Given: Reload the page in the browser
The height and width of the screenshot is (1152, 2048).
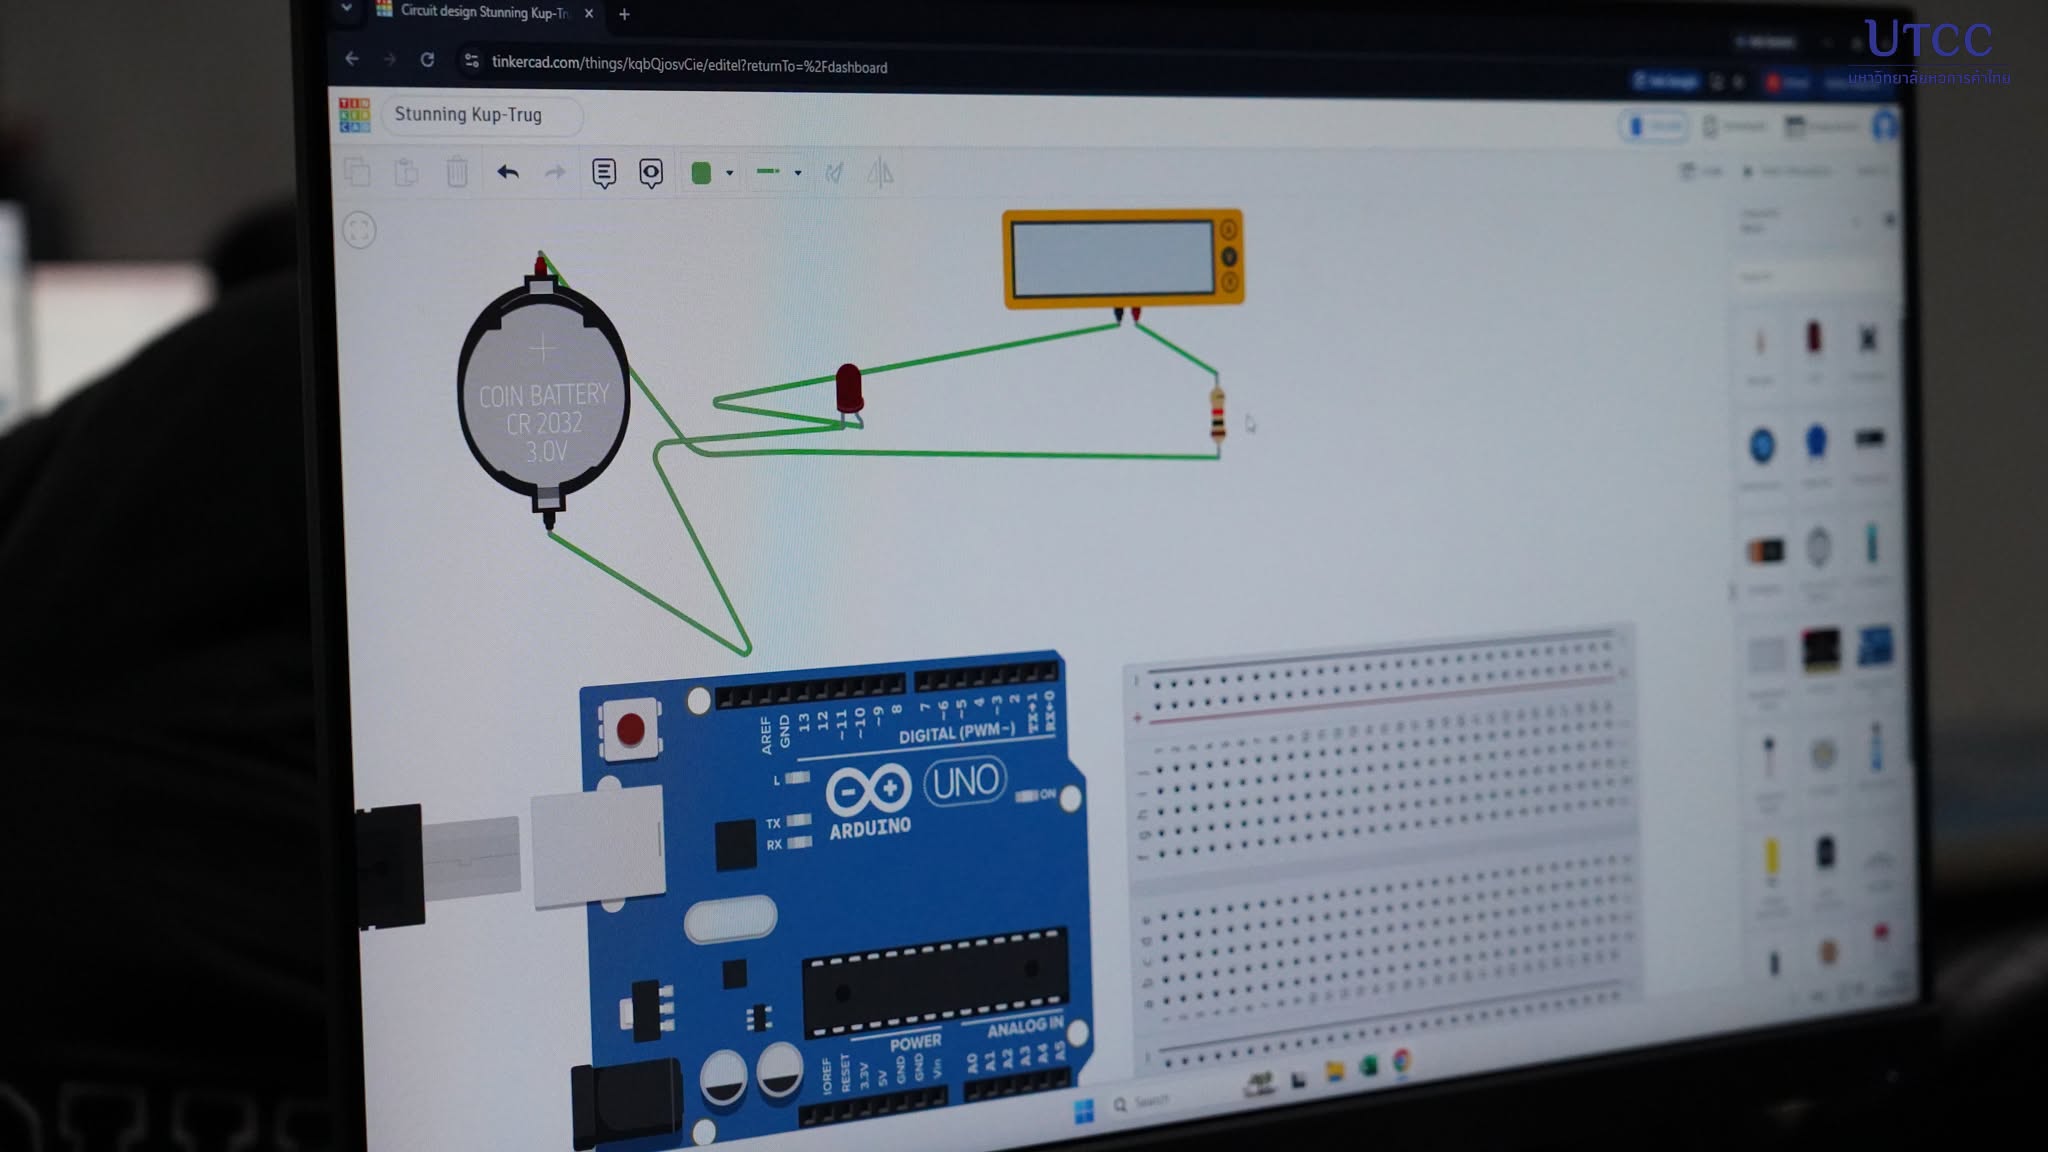Looking at the screenshot, I should pyautogui.click(x=427, y=60).
